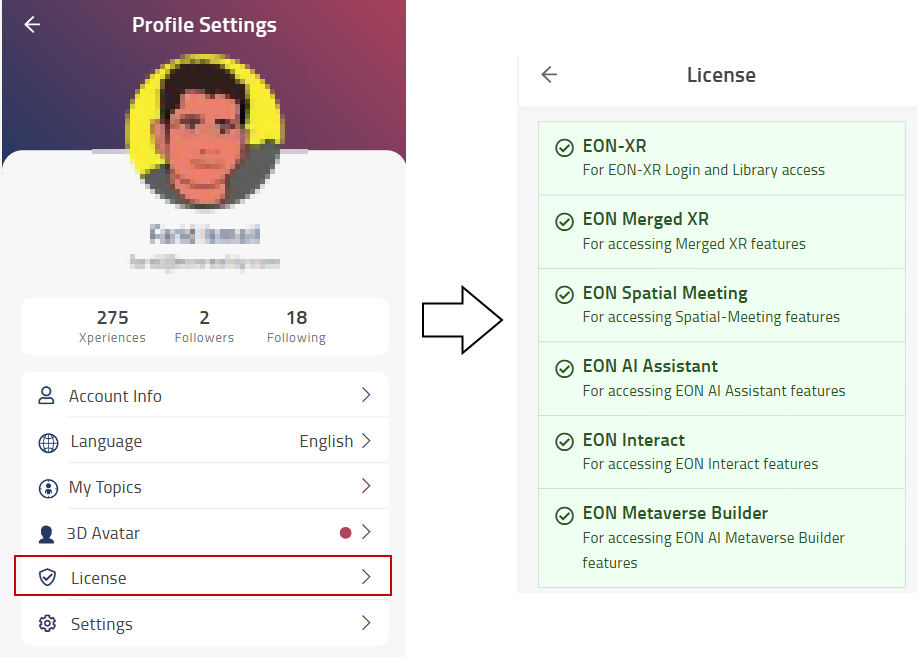Click the back arrow in License header
The image size is (920, 660).
[x=549, y=75]
